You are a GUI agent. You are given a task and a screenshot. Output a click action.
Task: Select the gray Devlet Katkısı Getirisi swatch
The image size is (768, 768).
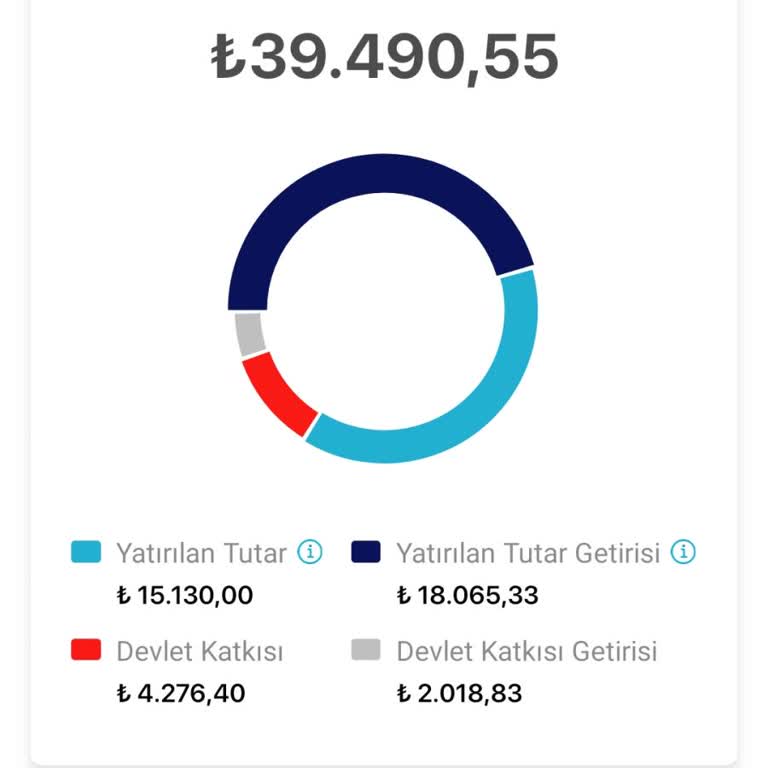365,649
